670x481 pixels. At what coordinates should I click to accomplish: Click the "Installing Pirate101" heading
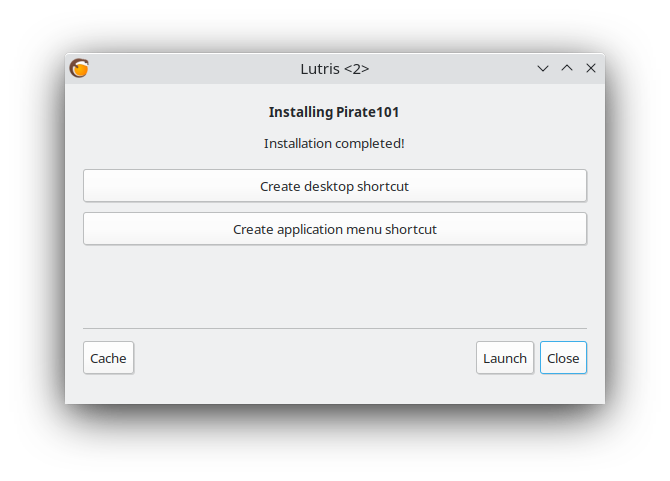(x=334, y=112)
